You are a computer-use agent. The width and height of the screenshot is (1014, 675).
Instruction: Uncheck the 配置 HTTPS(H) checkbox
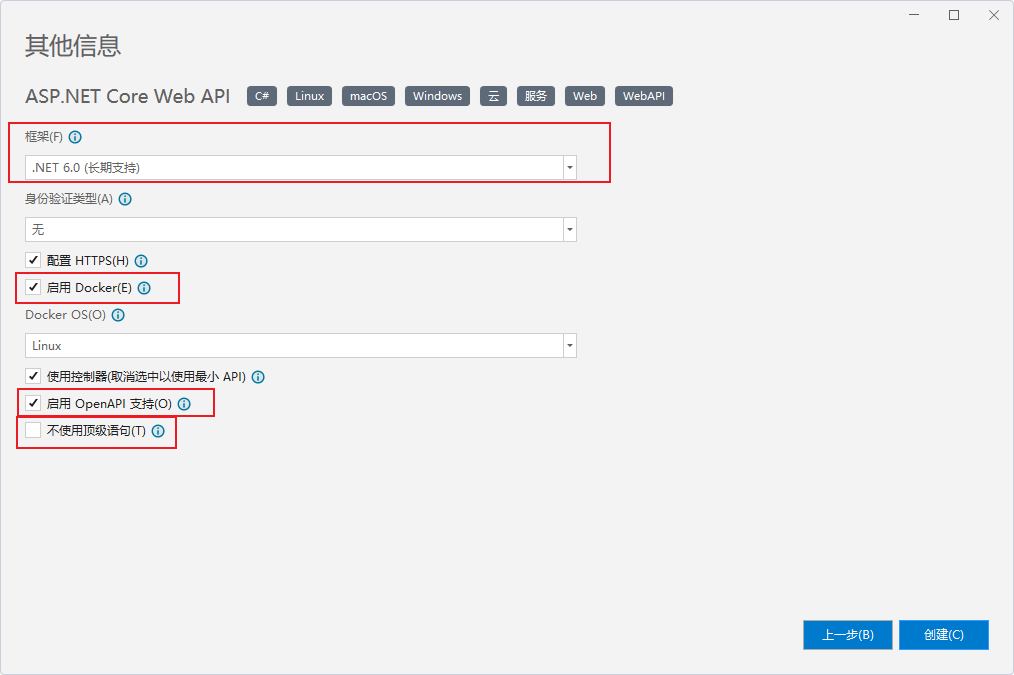click(x=33, y=261)
